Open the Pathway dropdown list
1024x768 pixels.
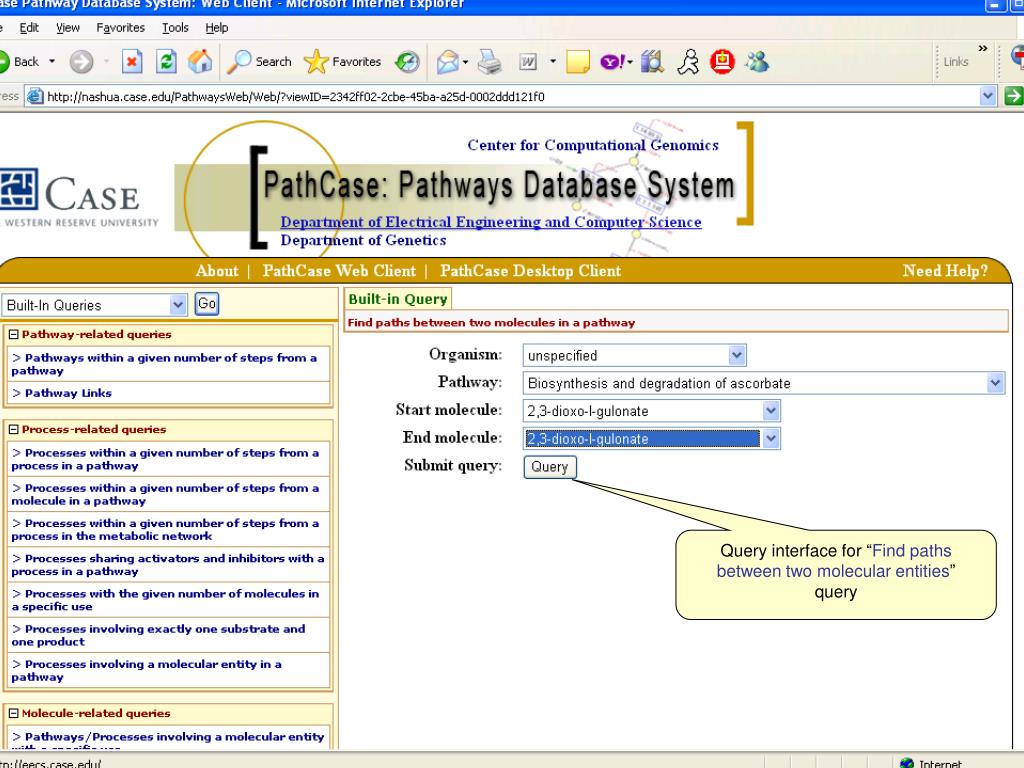pos(995,383)
